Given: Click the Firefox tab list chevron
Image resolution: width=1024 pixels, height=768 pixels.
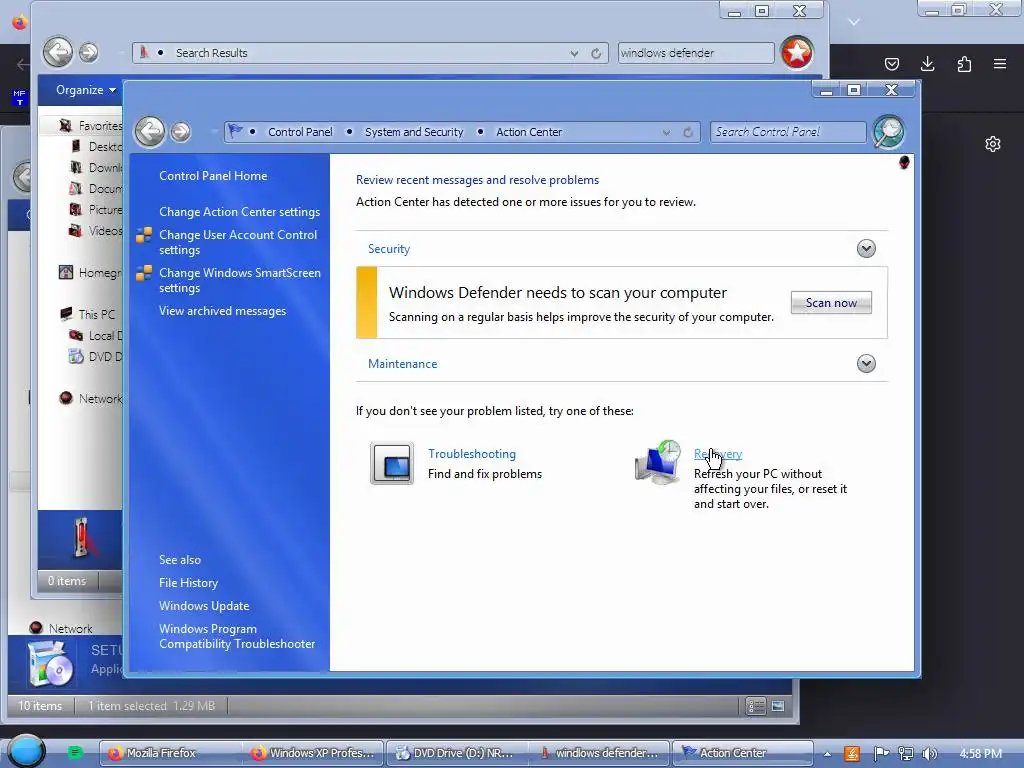Looking at the screenshot, I should pyautogui.click(x=854, y=22).
